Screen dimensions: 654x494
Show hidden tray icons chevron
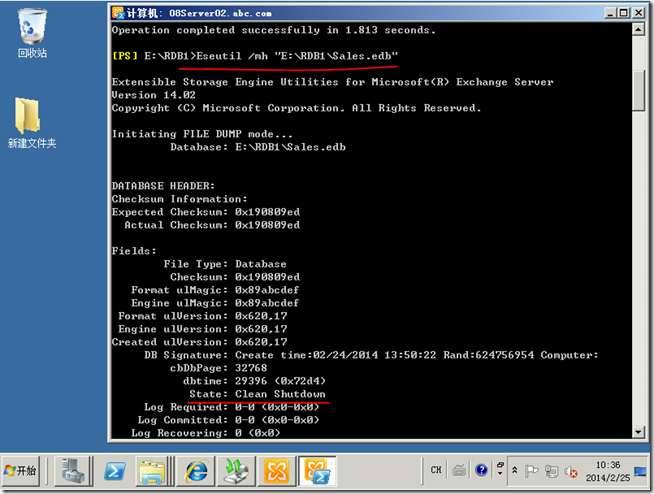(515, 471)
